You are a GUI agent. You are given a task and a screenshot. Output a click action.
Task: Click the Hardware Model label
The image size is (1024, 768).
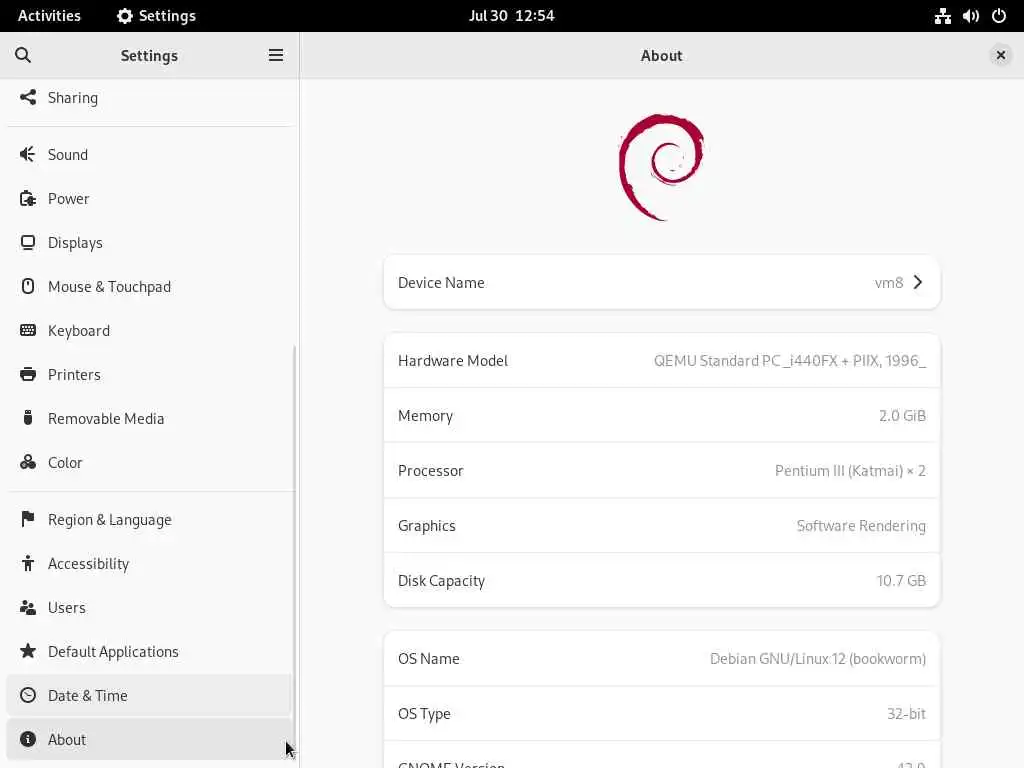click(453, 360)
